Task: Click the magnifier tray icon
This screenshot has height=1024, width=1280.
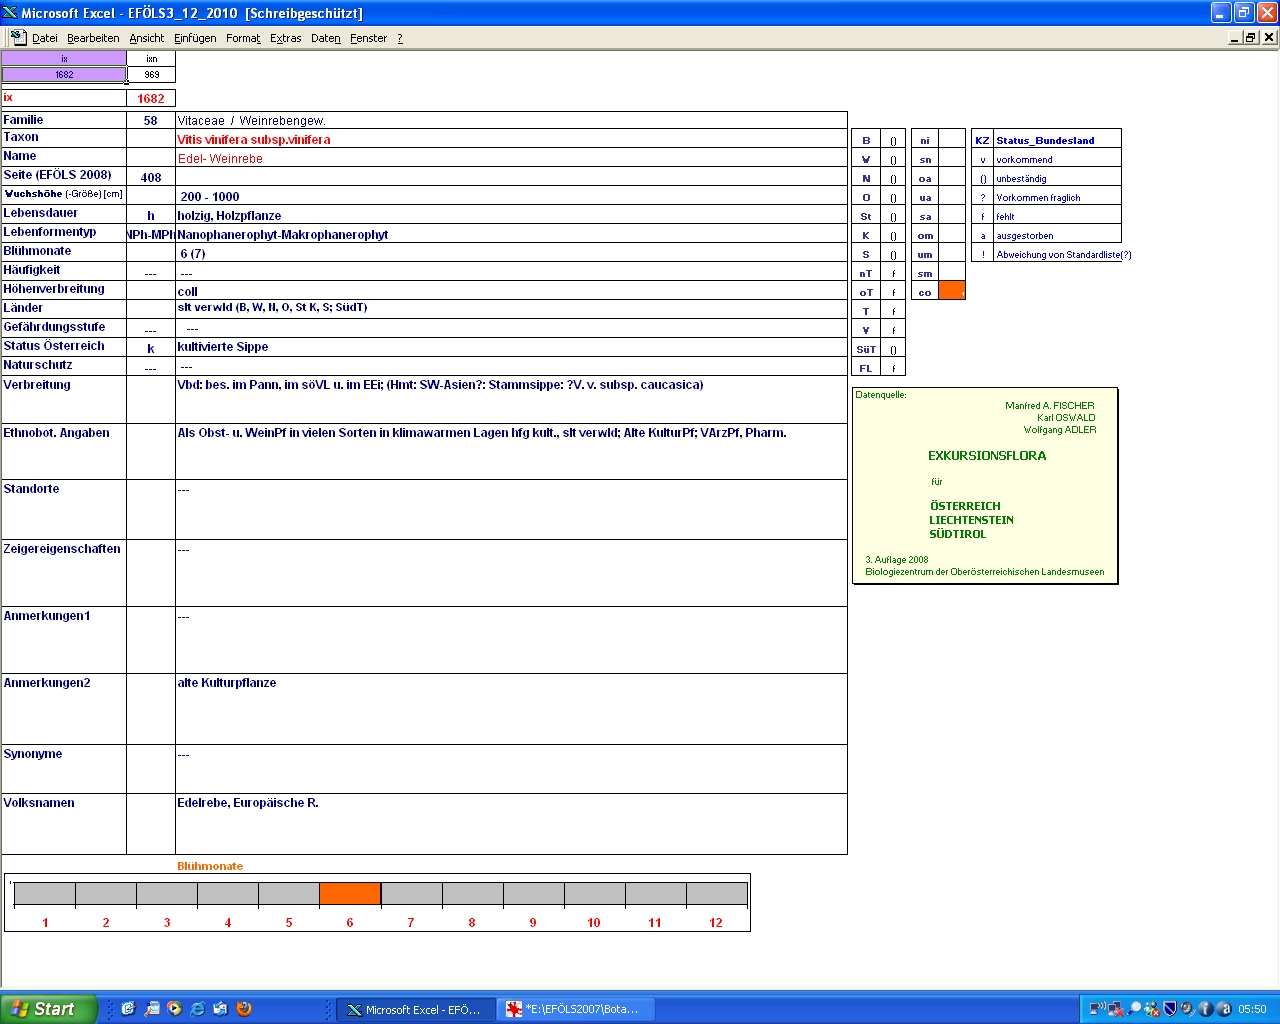Action: click(x=1134, y=1009)
